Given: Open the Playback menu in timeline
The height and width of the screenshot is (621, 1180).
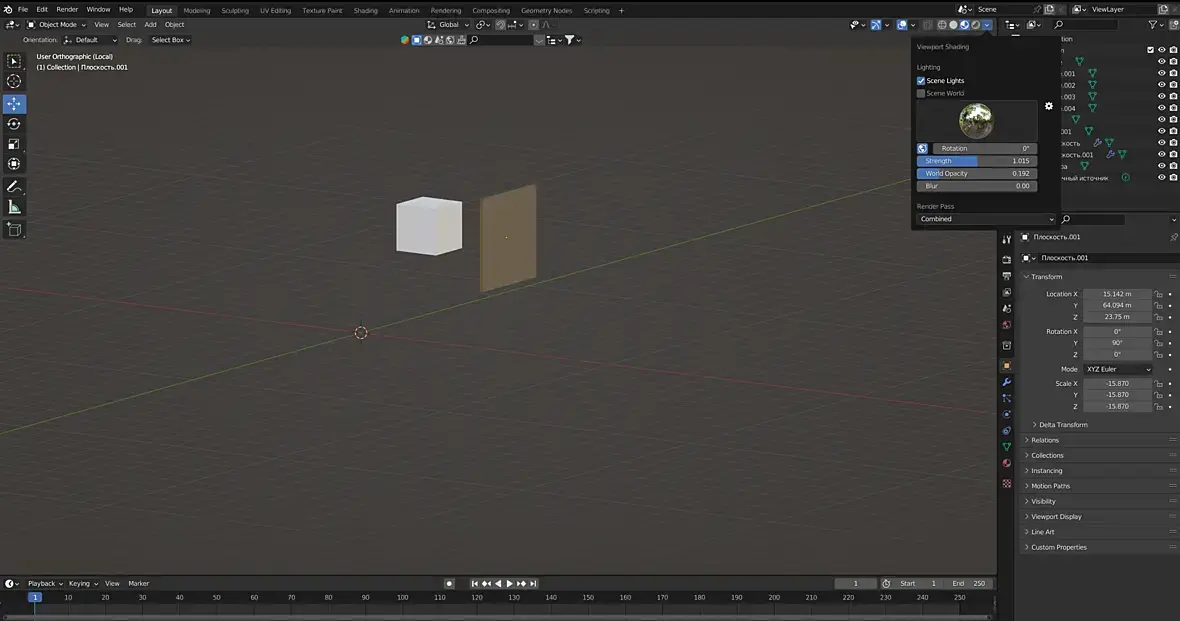Looking at the screenshot, I should point(44,583).
